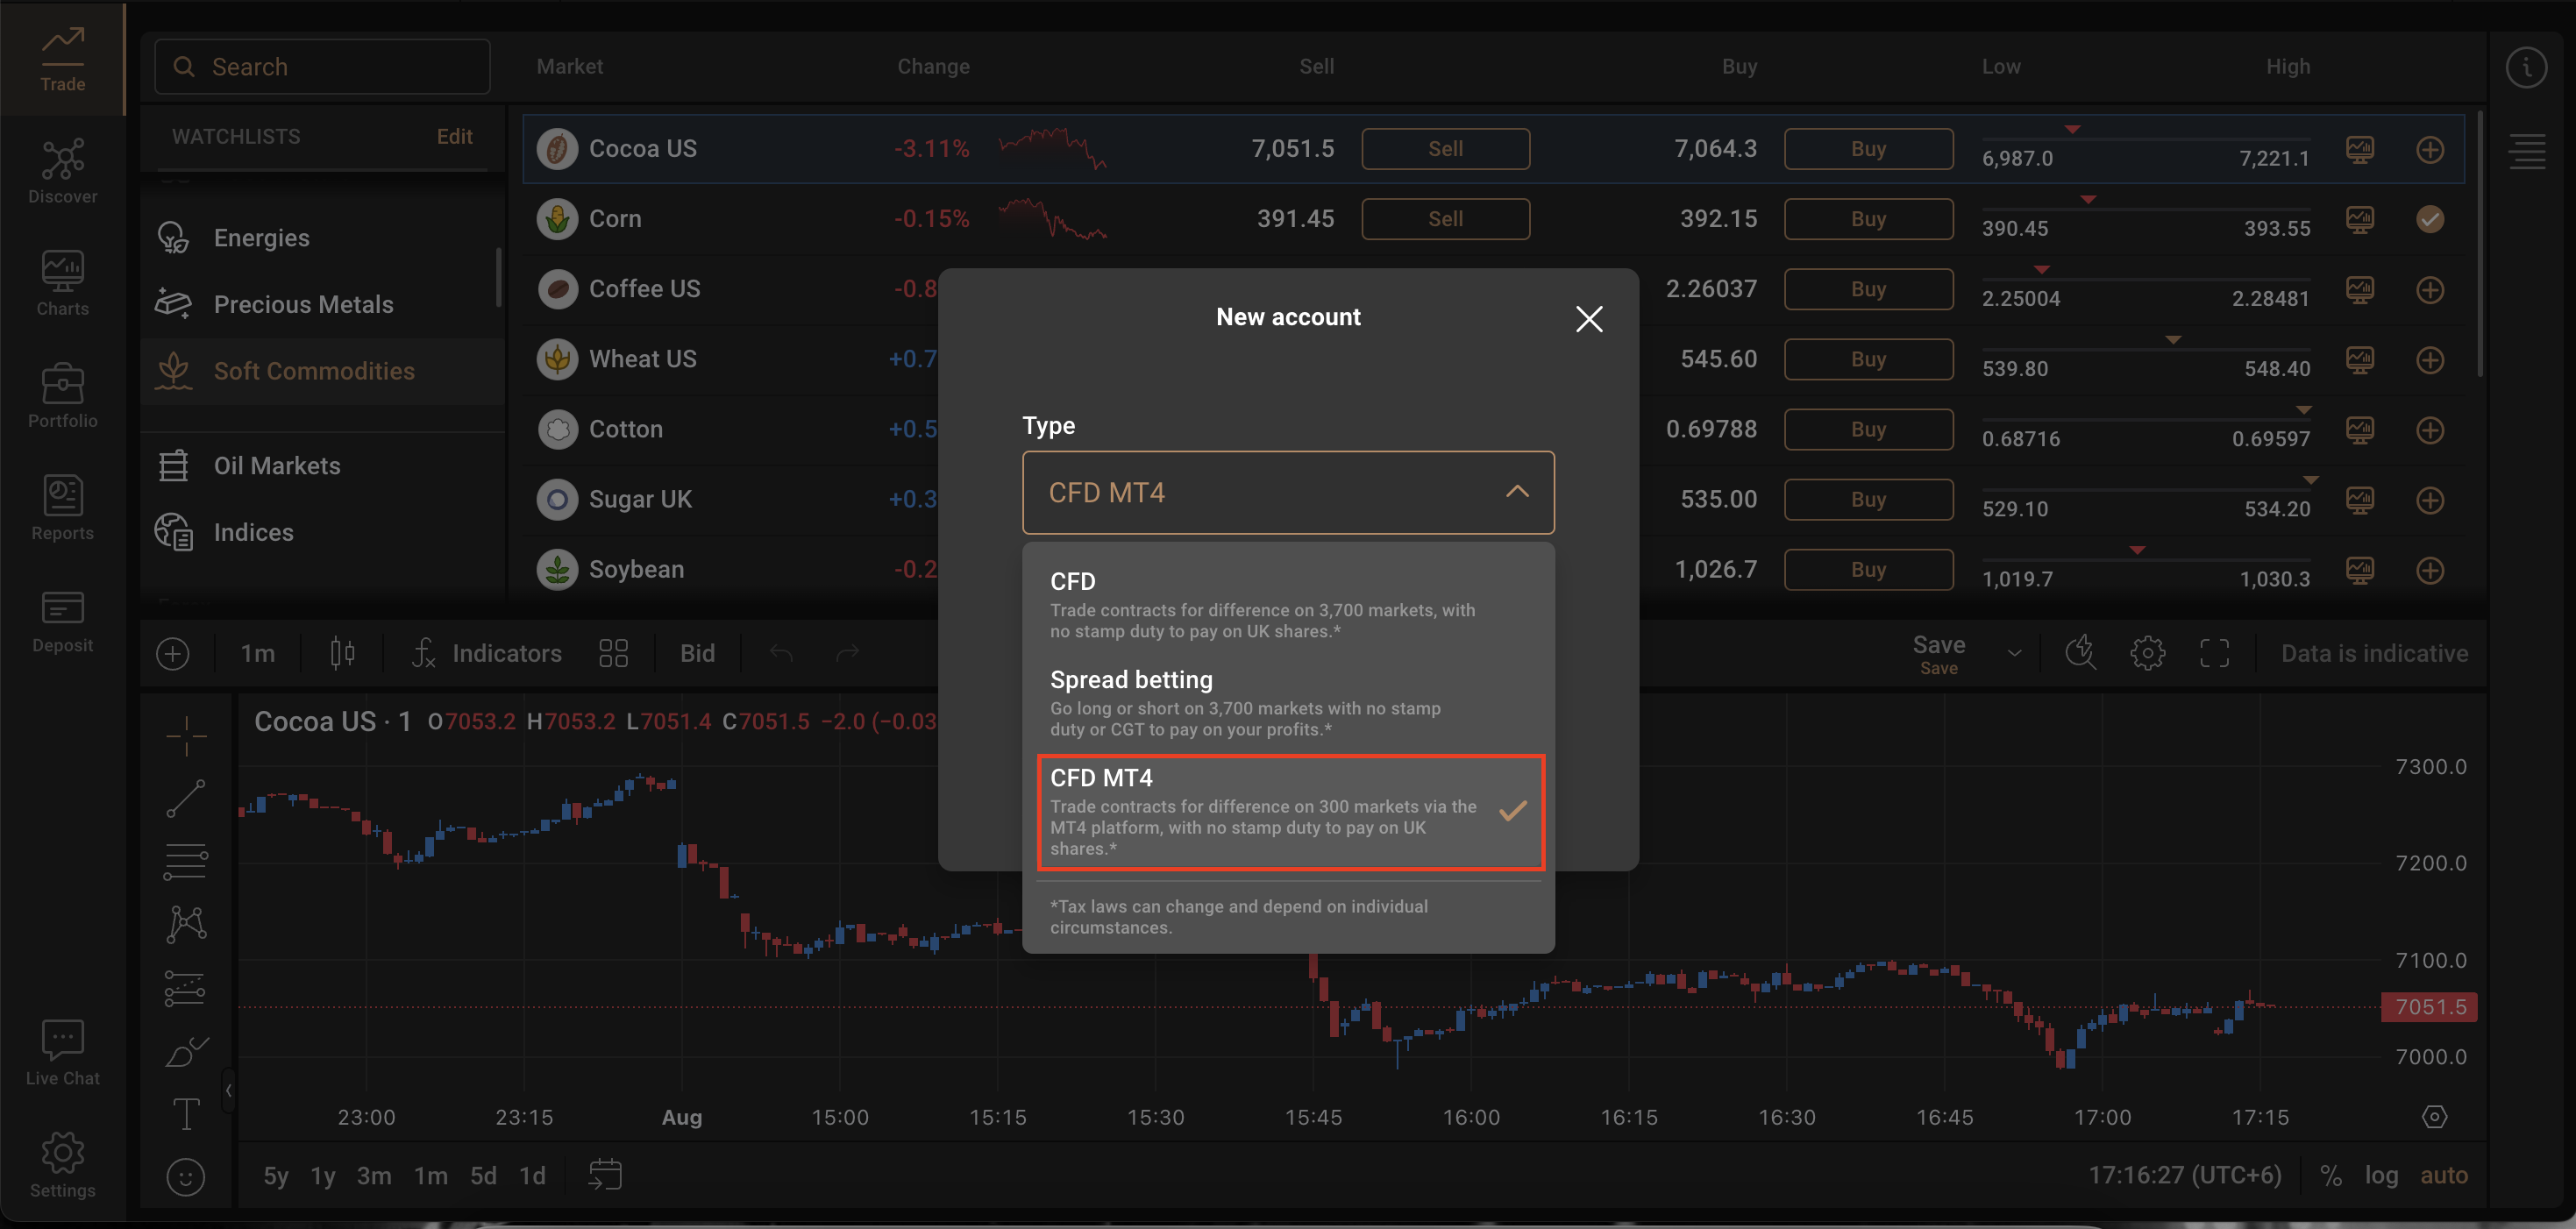
Task: Enter fullscreen chart mode
Action: pos(2214,653)
